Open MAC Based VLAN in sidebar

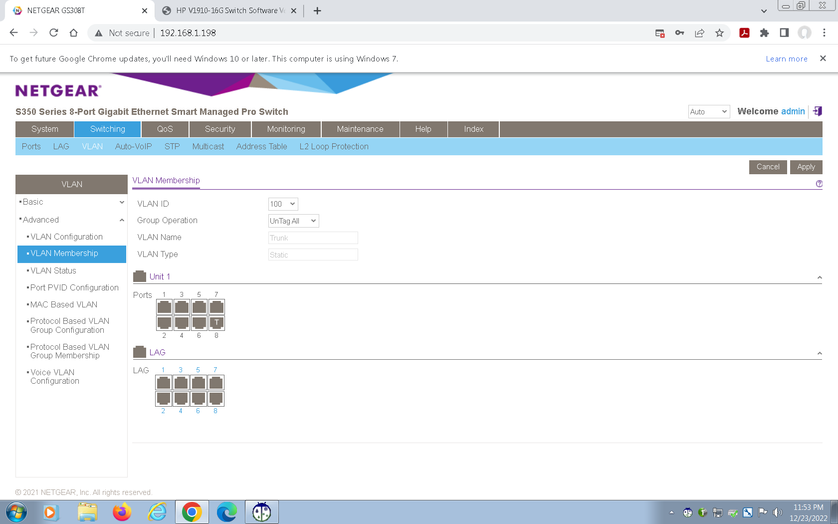click(64, 304)
